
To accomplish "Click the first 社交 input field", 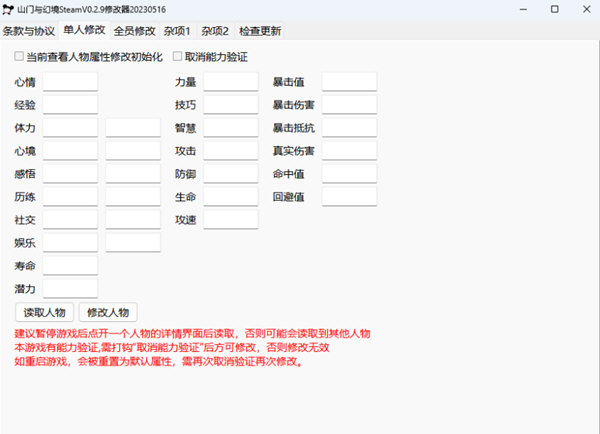I will tap(70, 219).
